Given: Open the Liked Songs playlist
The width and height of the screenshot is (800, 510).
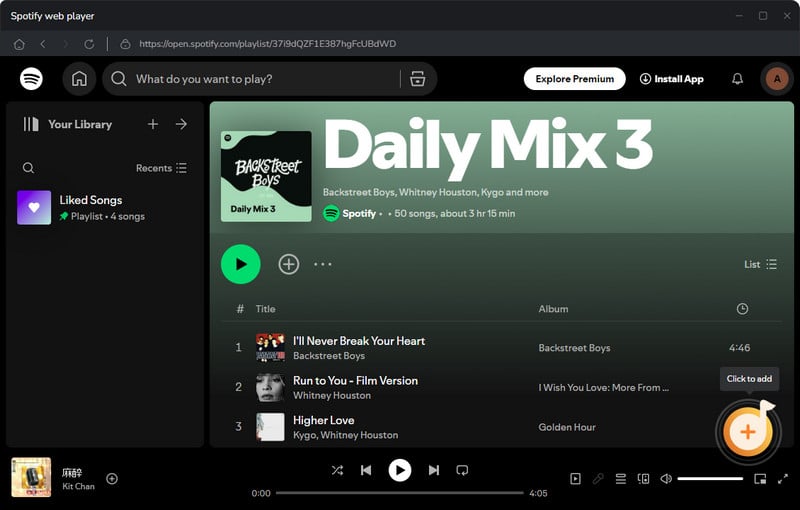Looking at the screenshot, I should point(104,208).
